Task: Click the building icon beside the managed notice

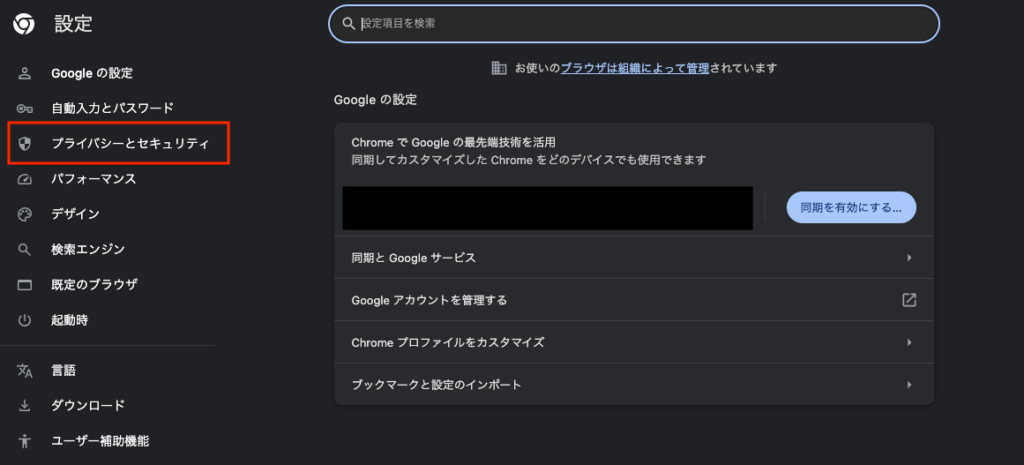Action: click(x=499, y=68)
